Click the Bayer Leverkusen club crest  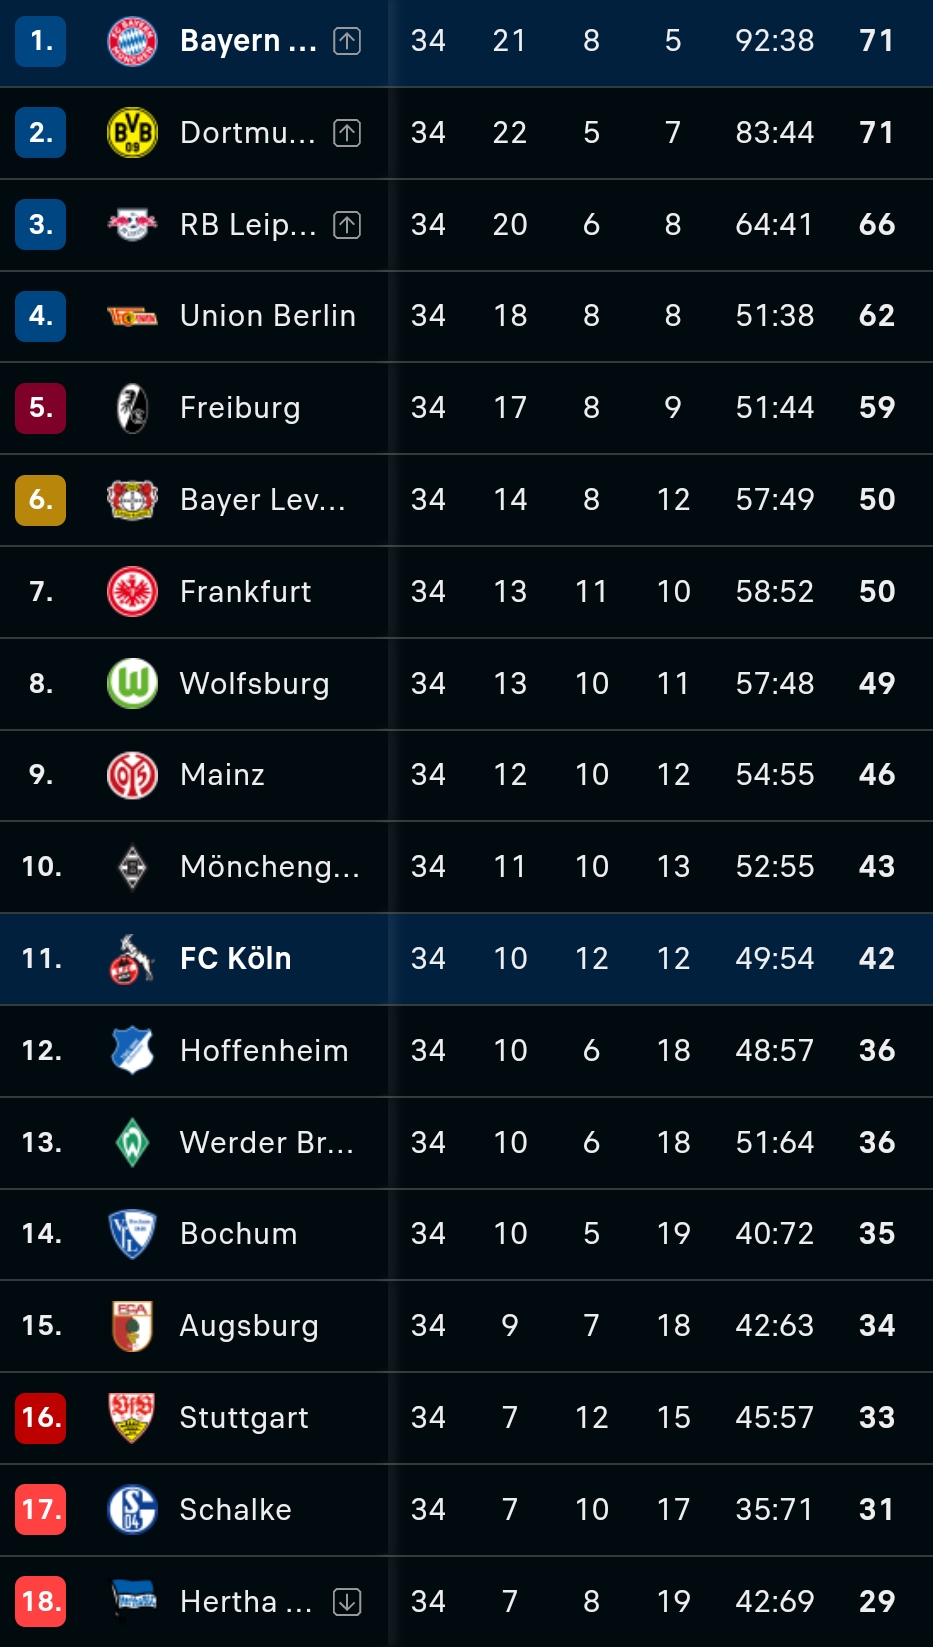[x=132, y=500]
